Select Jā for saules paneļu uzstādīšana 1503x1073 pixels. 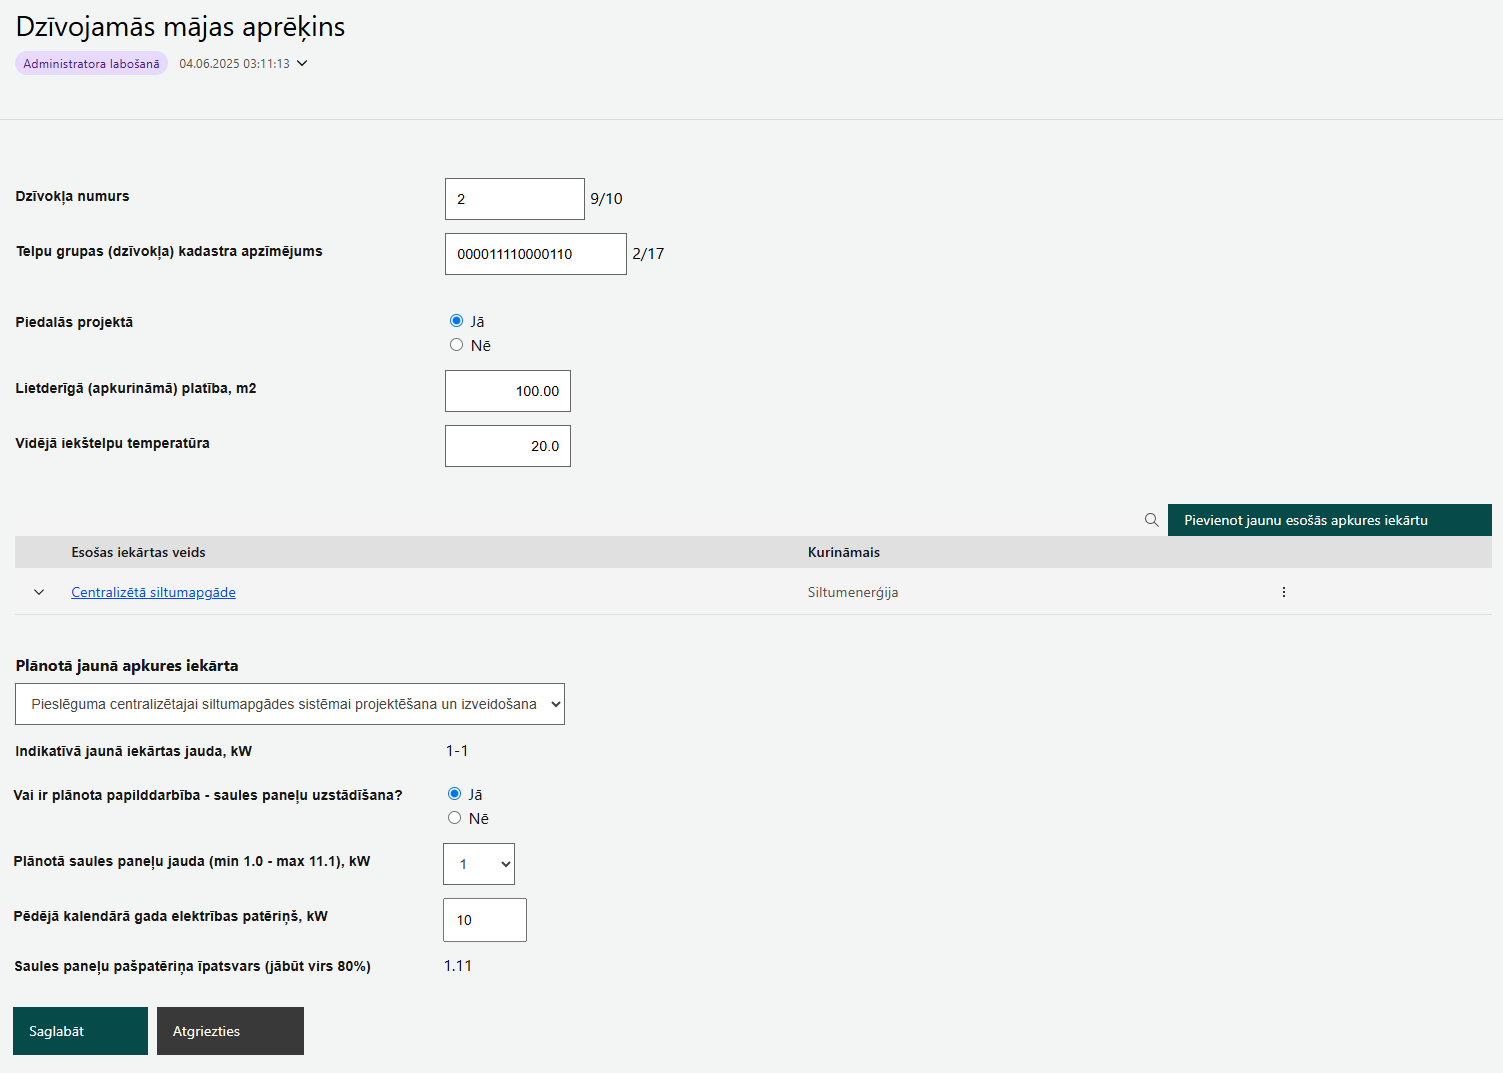coord(454,794)
